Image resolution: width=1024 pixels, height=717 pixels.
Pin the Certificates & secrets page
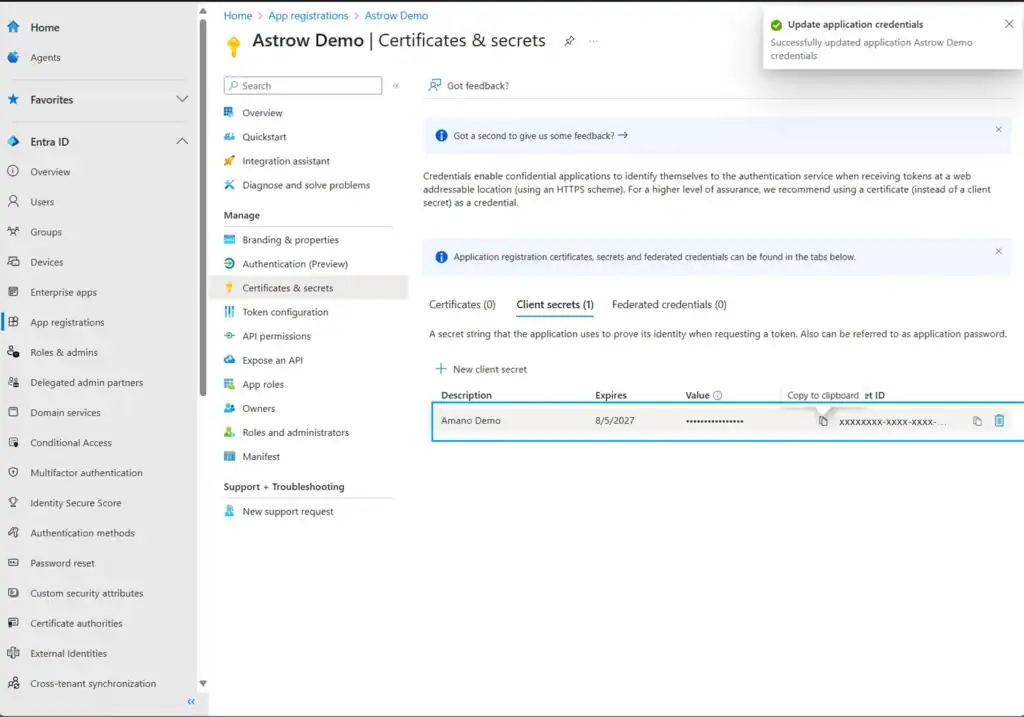(x=569, y=40)
